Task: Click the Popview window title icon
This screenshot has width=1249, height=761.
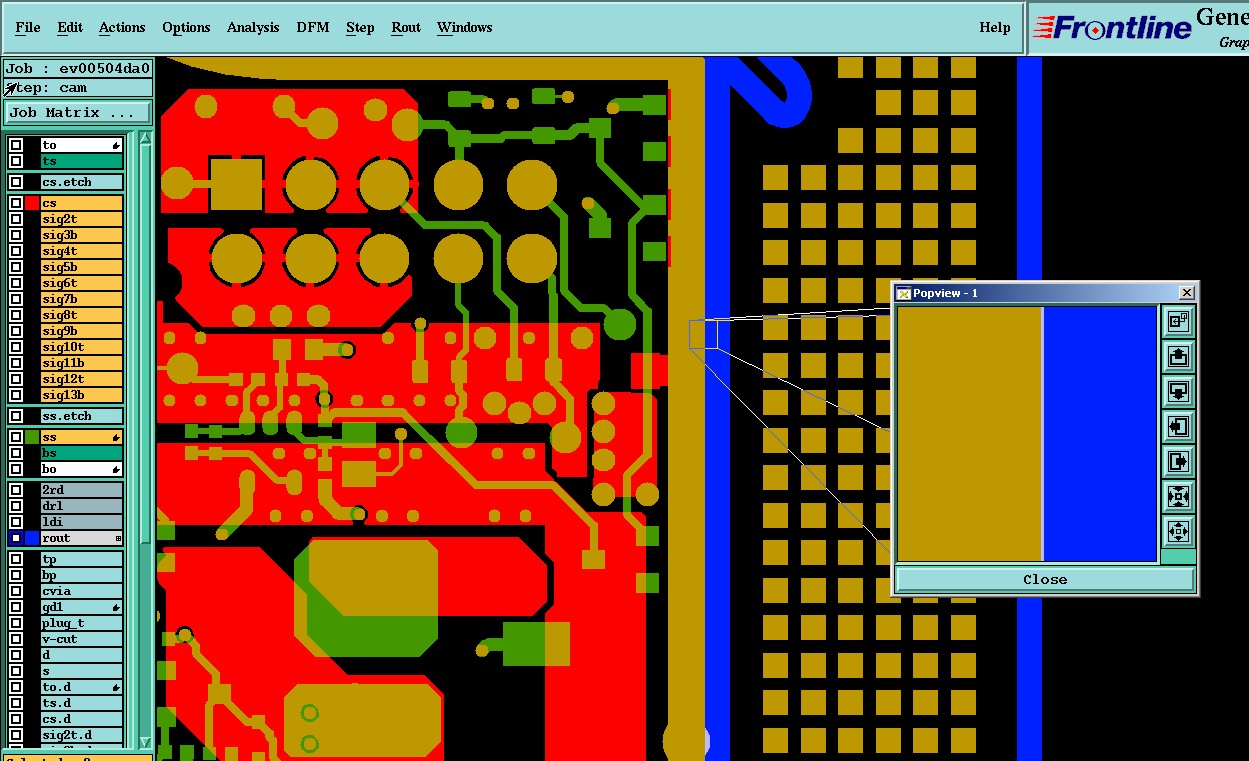Action: 903,293
